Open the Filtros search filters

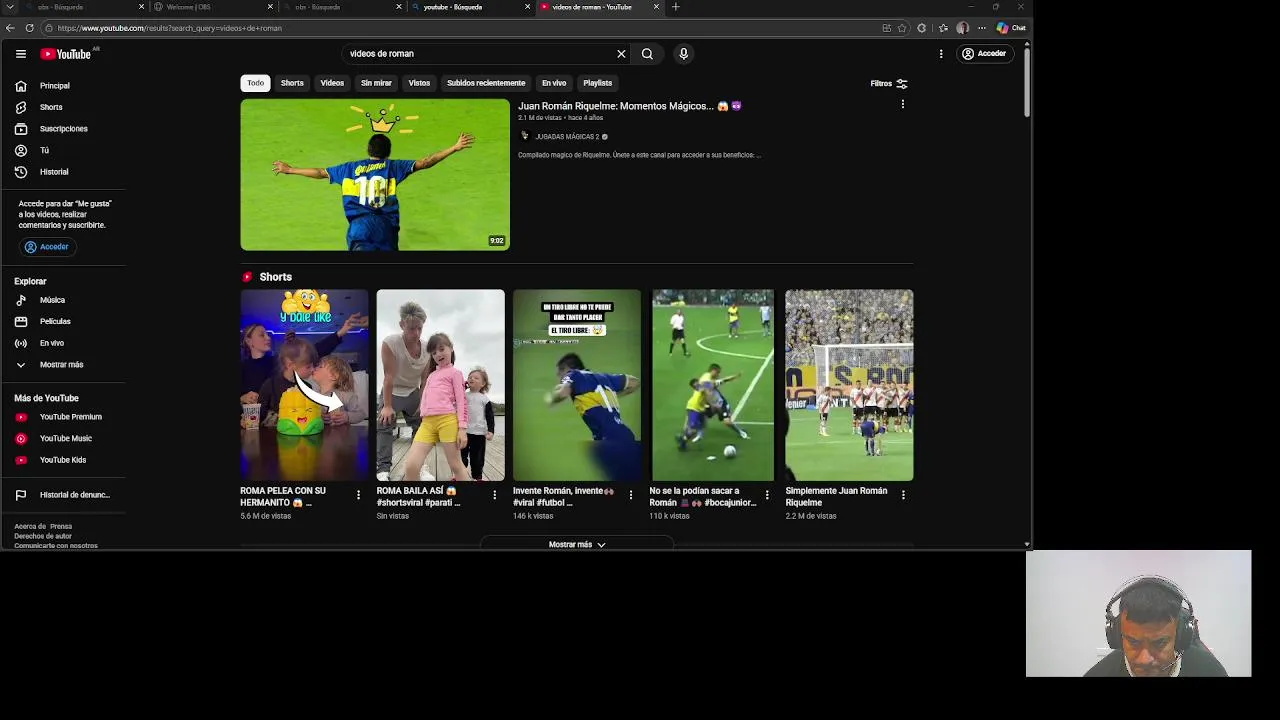pyautogui.click(x=889, y=84)
